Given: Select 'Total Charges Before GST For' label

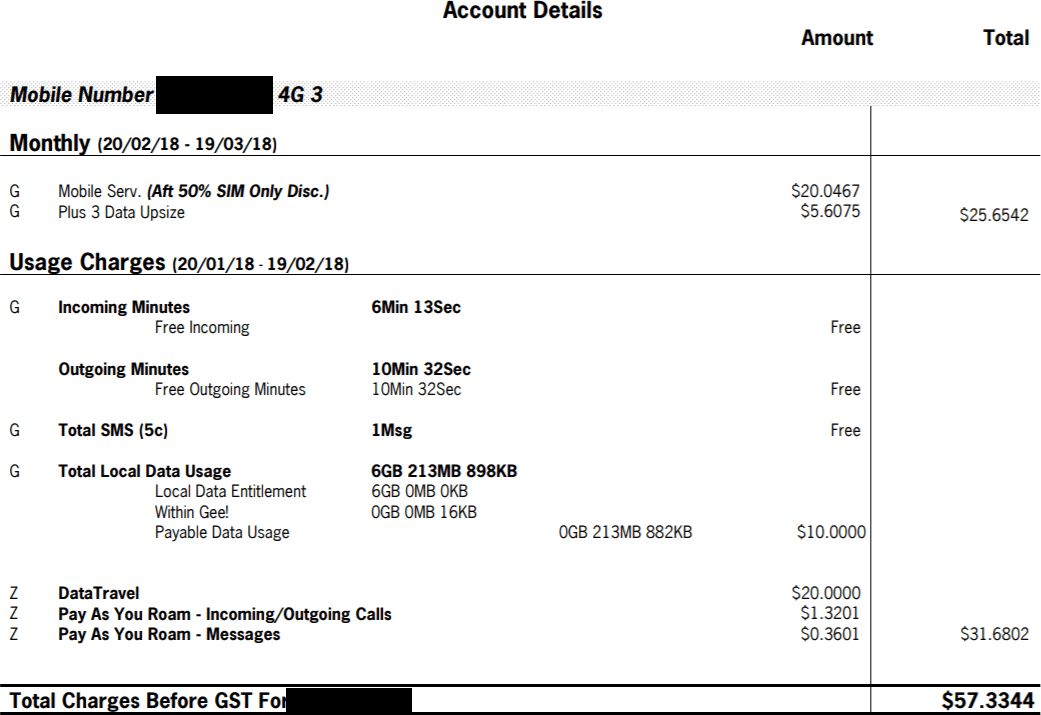Looking at the screenshot, I should pyautogui.click(x=147, y=701).
